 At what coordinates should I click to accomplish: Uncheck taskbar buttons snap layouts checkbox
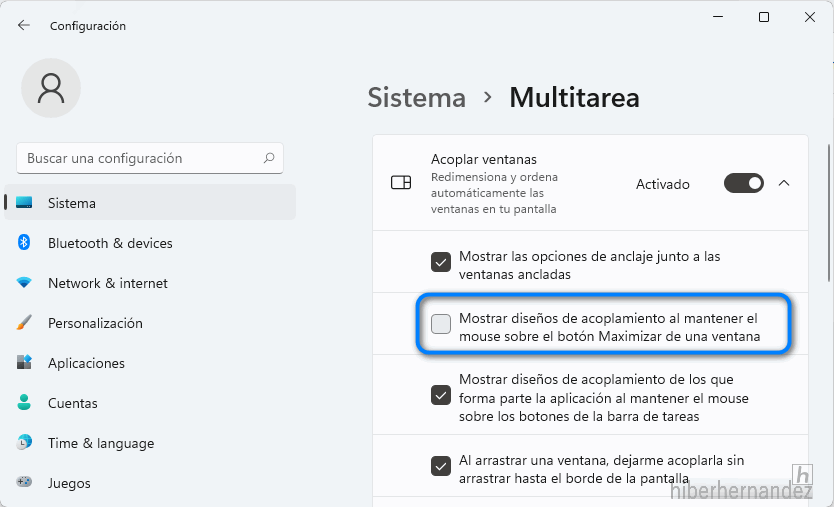[441, 395]
